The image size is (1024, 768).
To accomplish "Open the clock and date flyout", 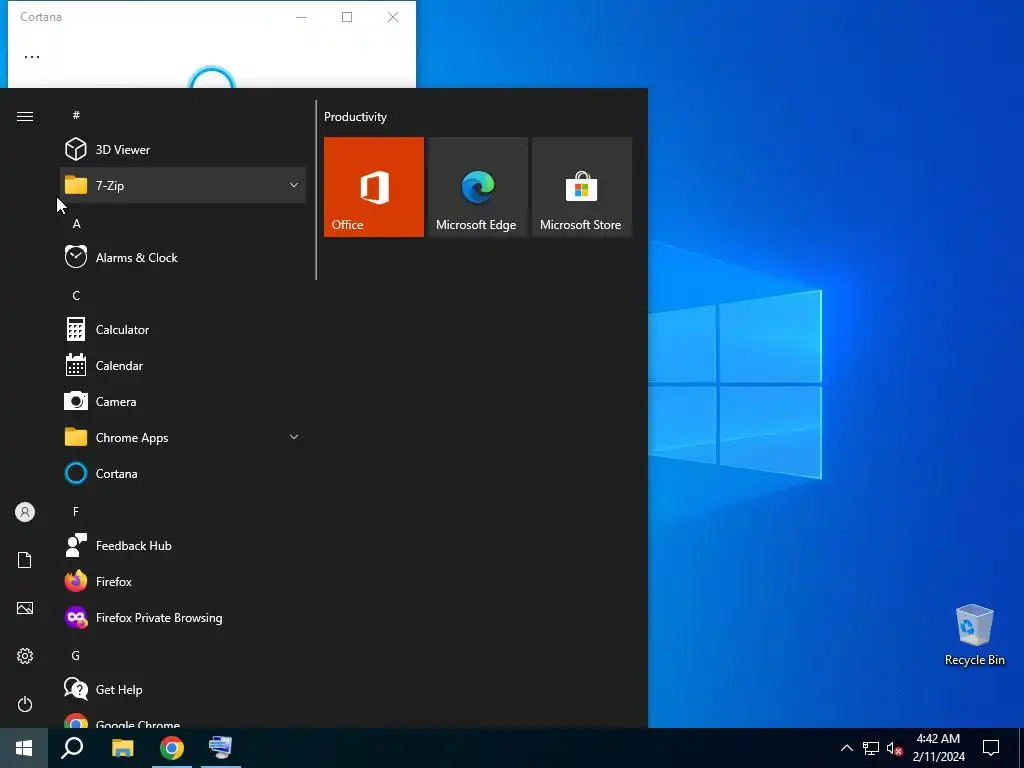I will point(938,748).
